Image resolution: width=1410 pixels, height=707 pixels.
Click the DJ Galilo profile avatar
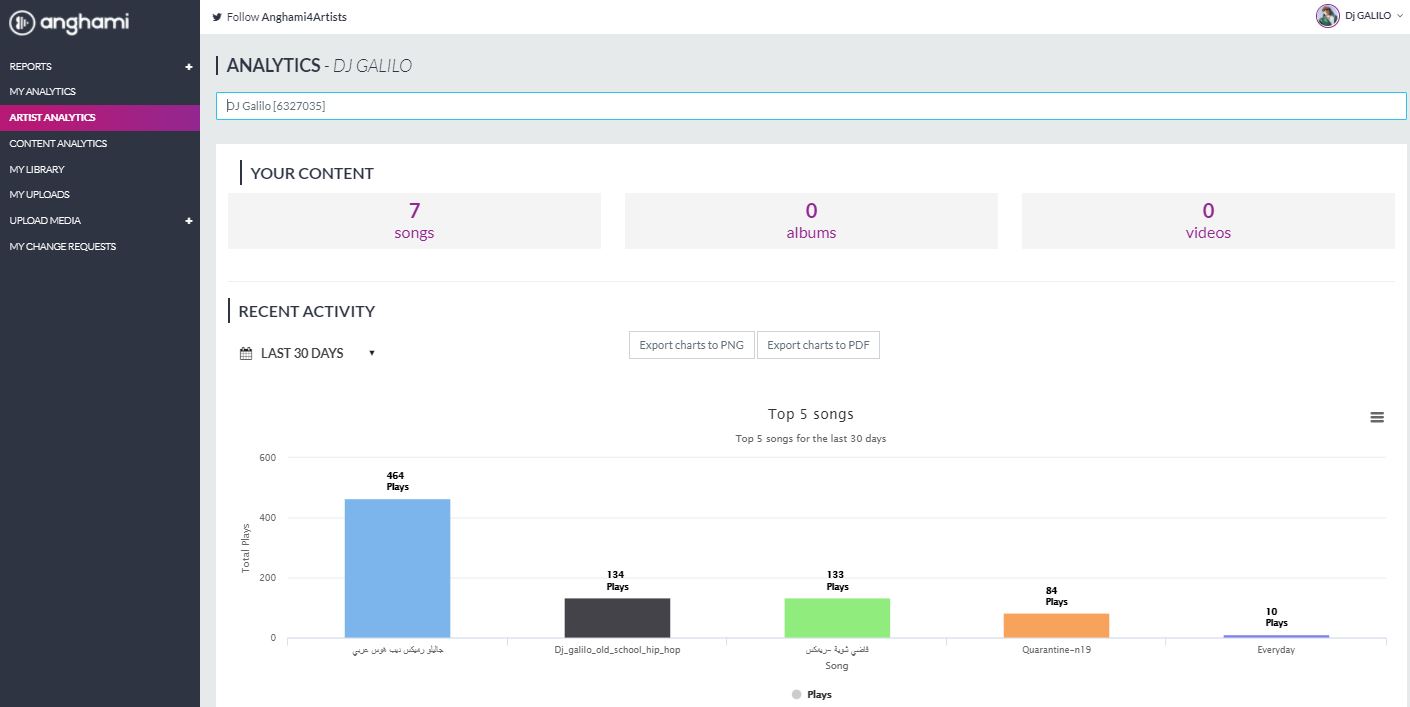tap(1327, 16)
